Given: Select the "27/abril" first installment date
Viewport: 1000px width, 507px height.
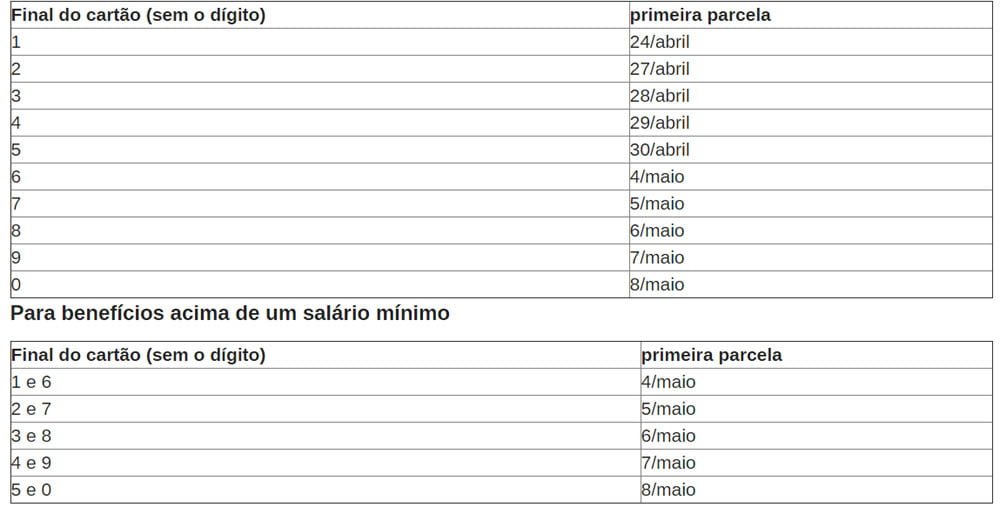Looking at the screenshot, I should pos(660,69).
